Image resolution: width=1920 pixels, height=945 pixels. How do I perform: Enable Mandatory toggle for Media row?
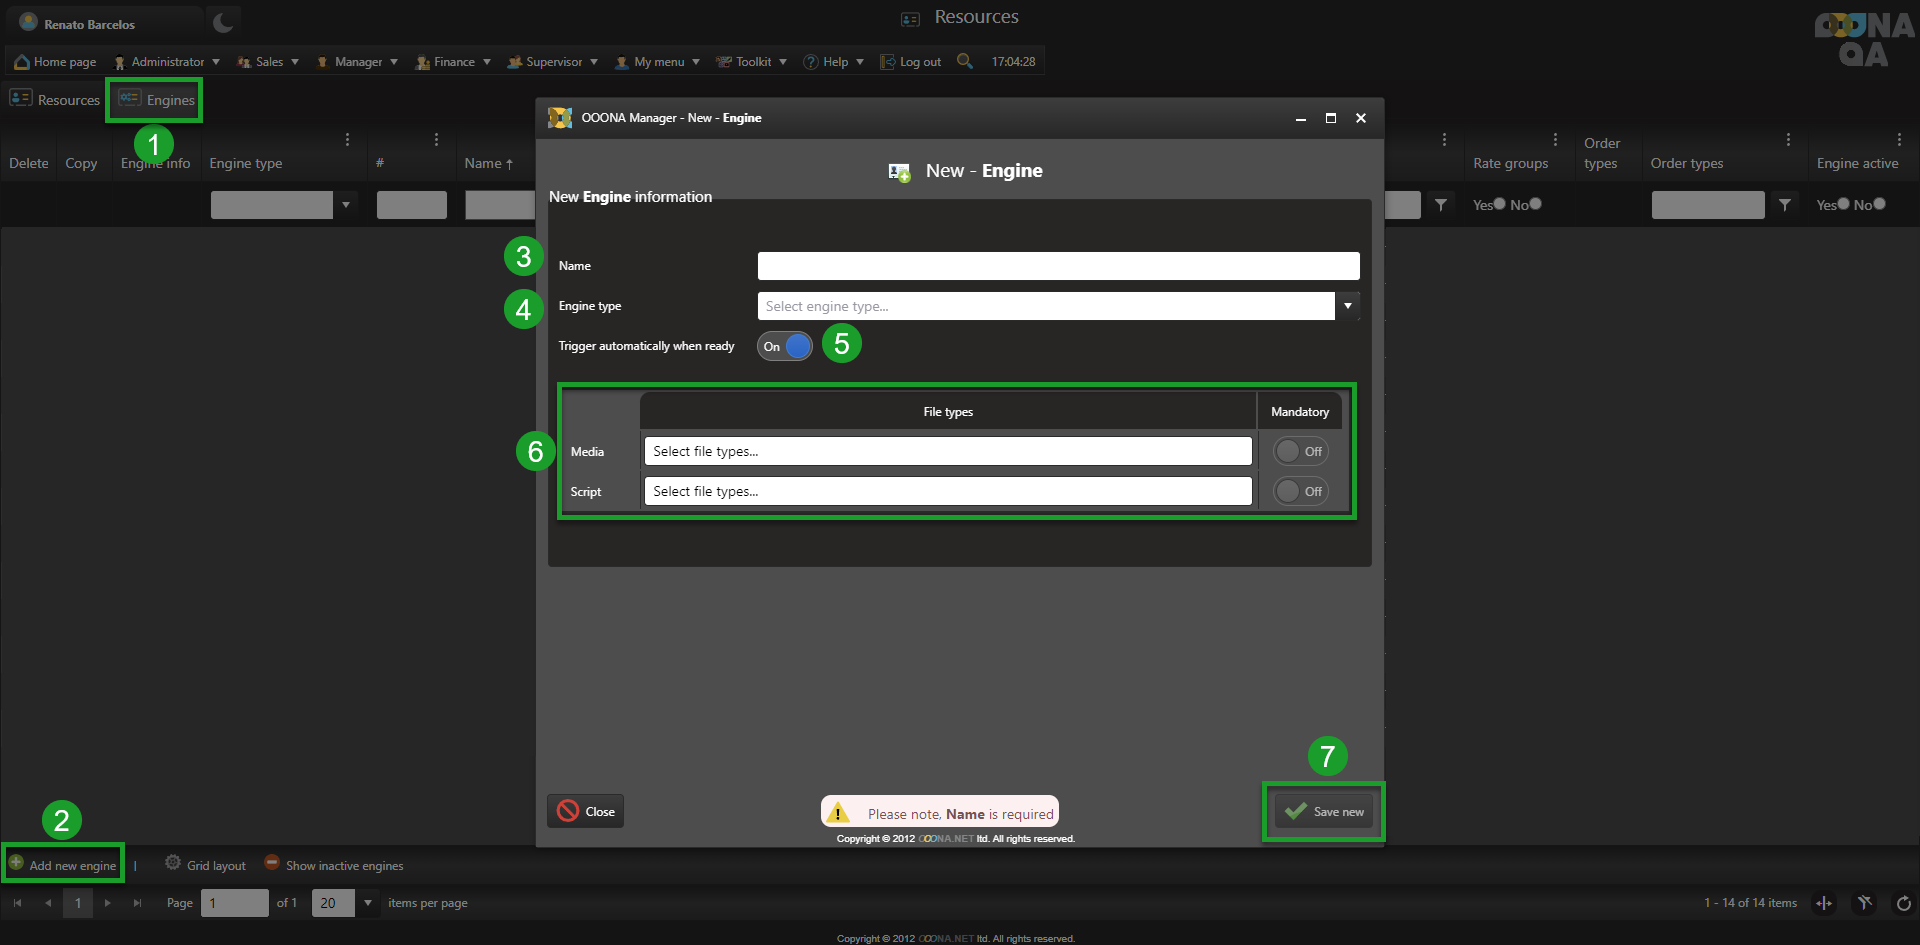click(1300, 451)
